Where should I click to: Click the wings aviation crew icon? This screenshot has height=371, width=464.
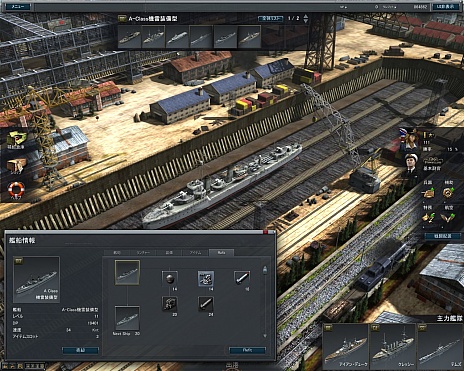(x=448, y=218)
